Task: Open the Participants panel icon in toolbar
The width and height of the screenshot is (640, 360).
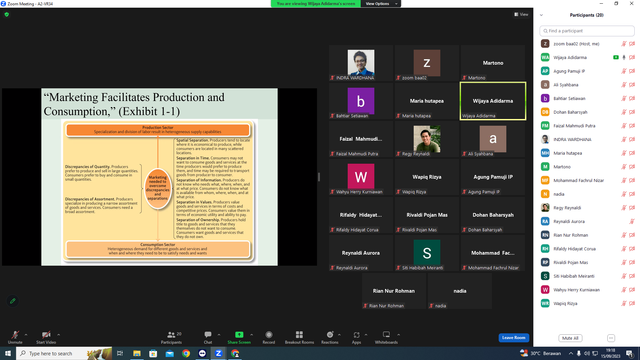Action: (x=171, y=335)
